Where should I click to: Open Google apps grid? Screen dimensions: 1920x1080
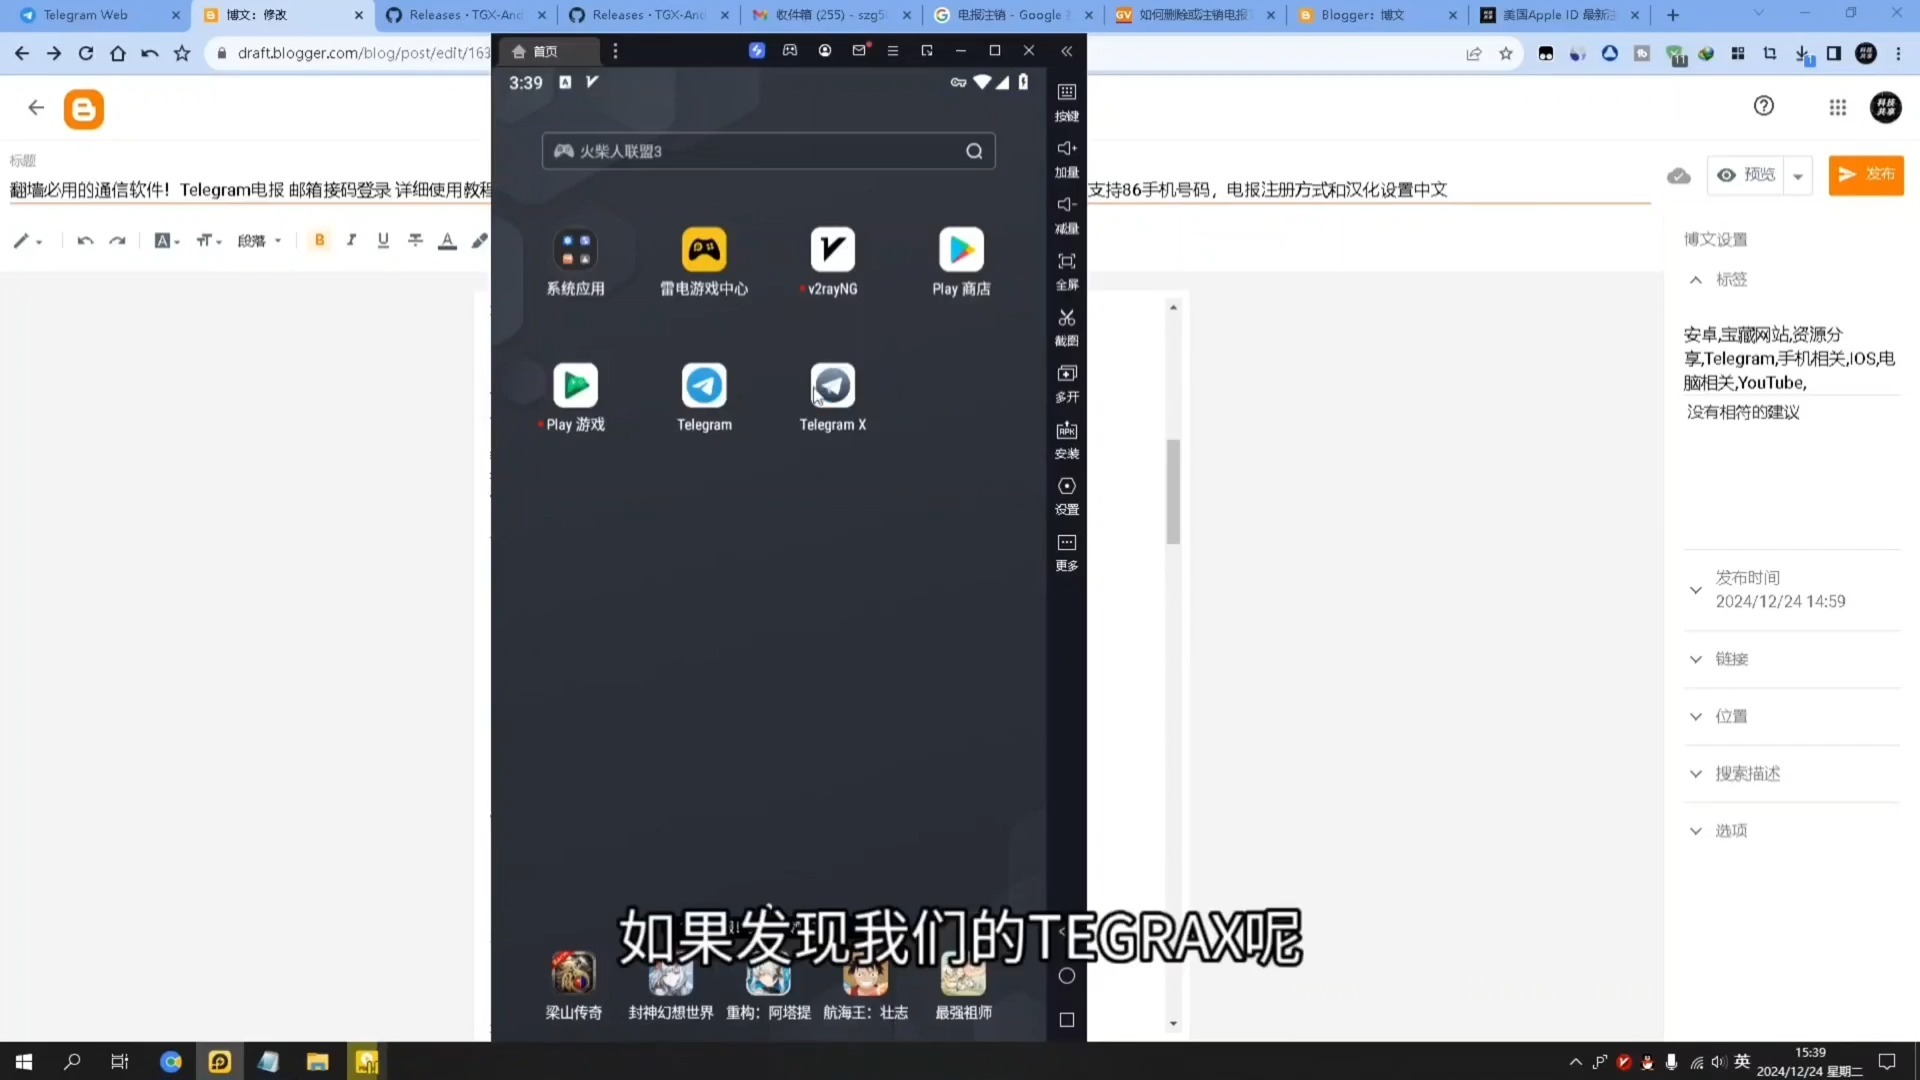(x=1838, y=108)
